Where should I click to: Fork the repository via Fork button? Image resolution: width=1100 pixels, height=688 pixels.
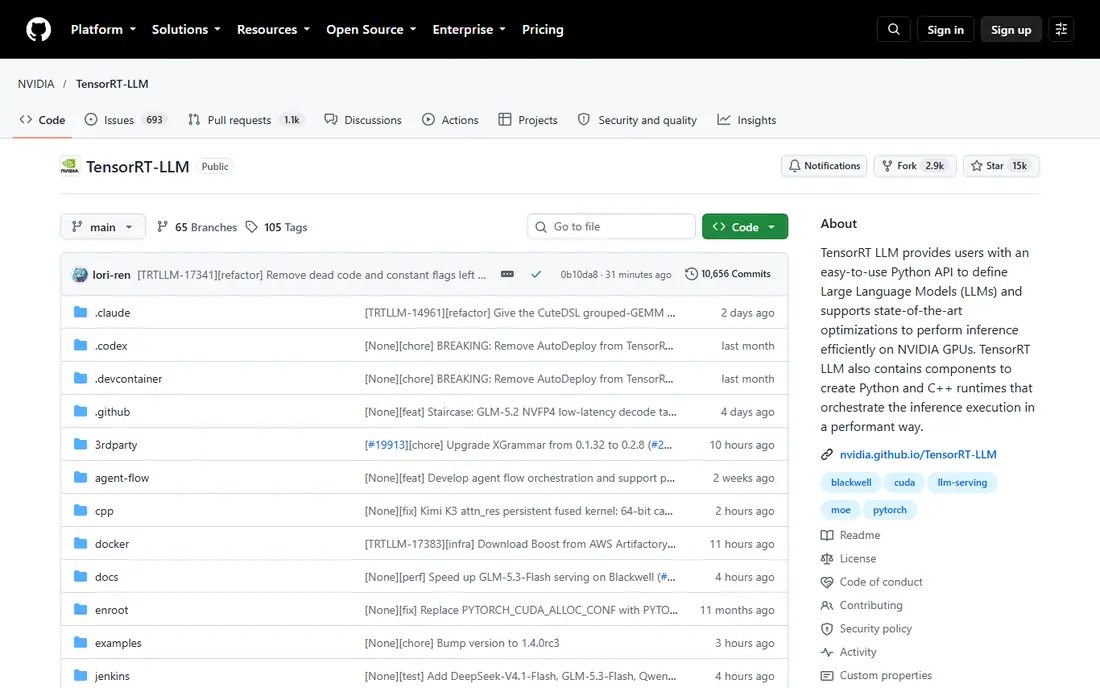(914, 166)
